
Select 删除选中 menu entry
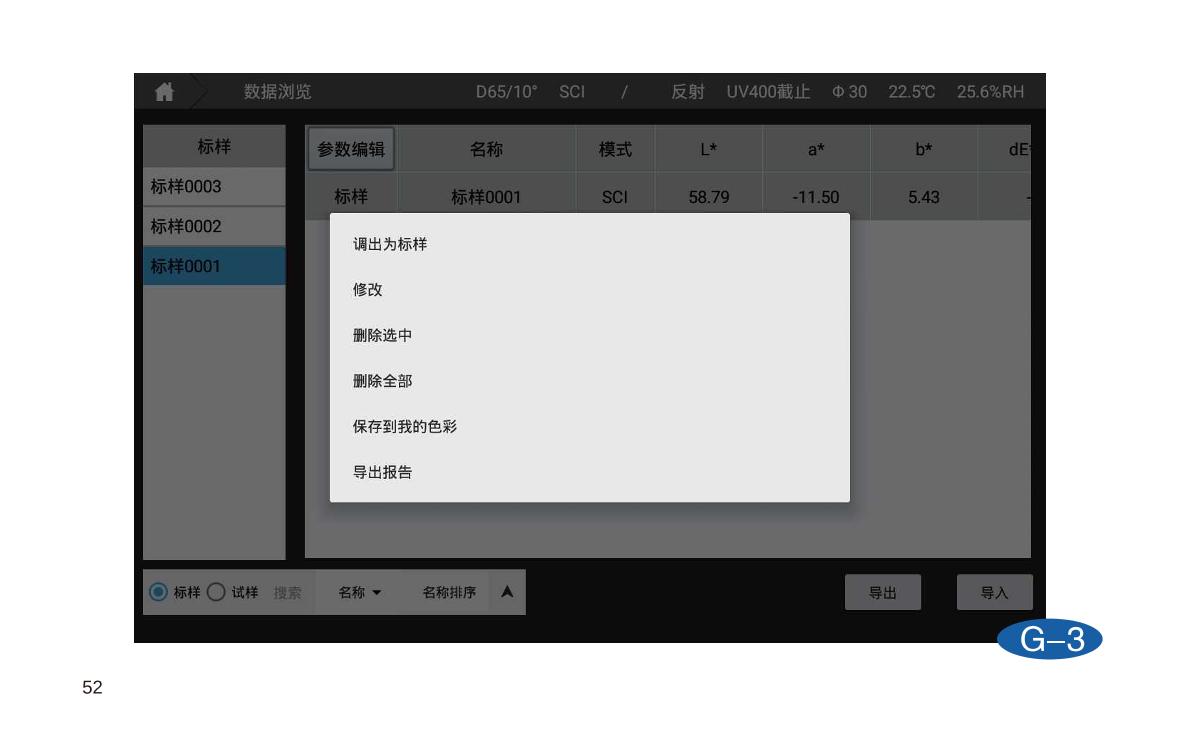pyautogui.click(x=382, y=335)
